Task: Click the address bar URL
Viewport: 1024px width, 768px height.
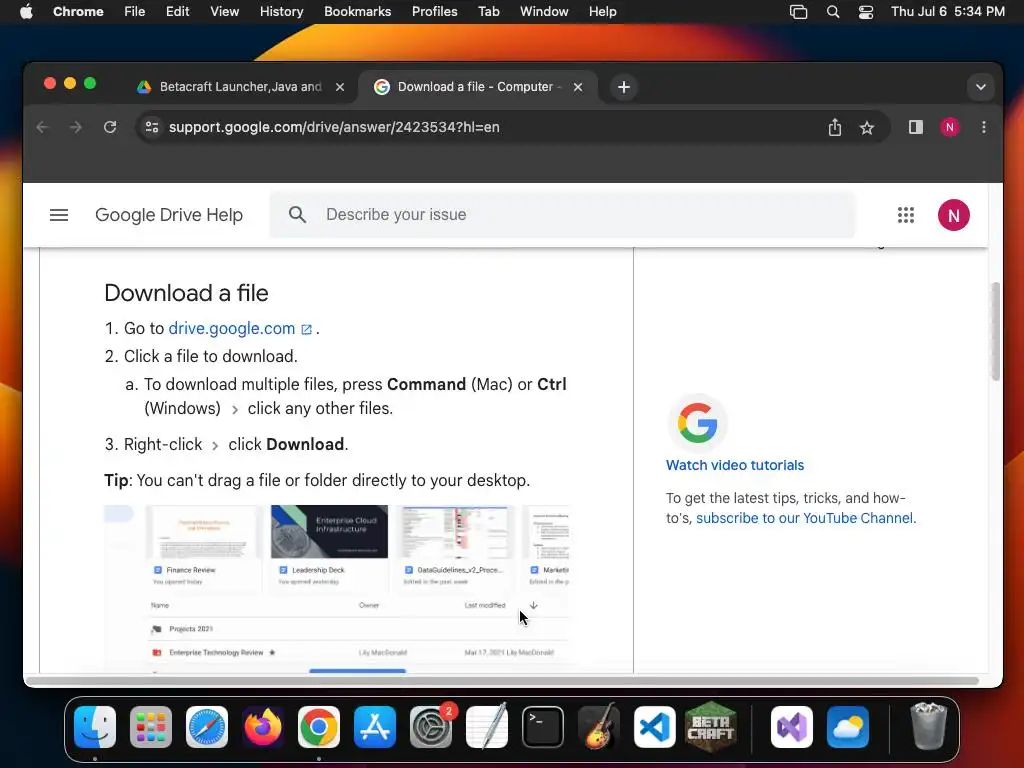Action: [x=334, y=127]
